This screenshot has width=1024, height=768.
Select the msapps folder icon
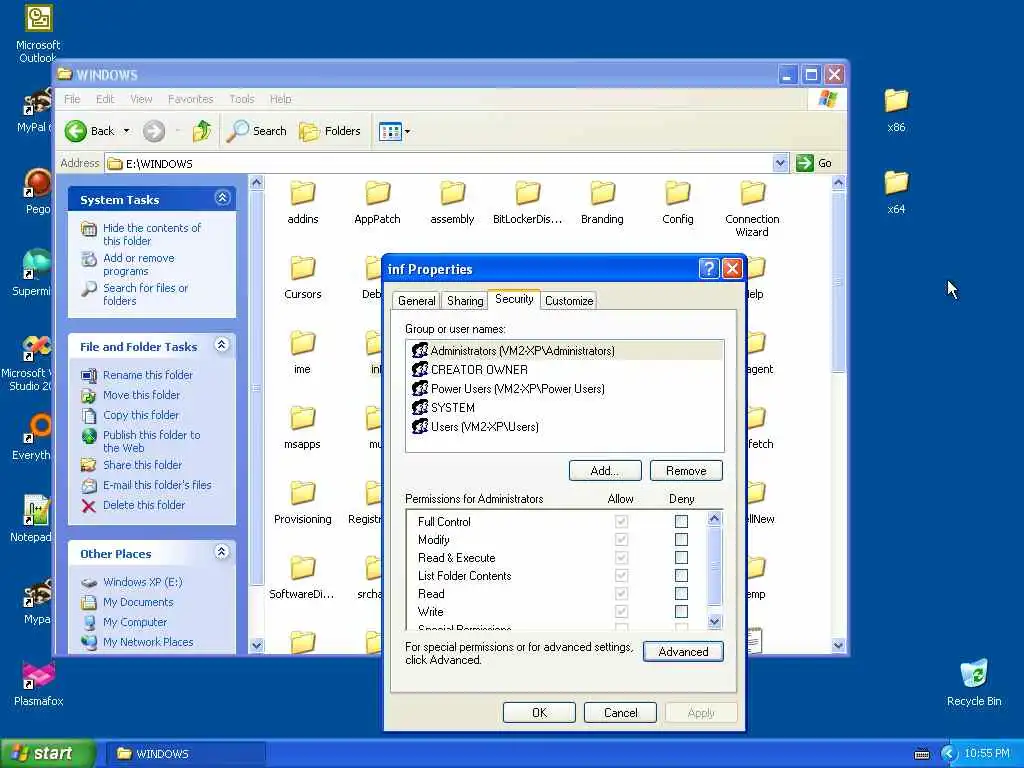pos(303,419)
